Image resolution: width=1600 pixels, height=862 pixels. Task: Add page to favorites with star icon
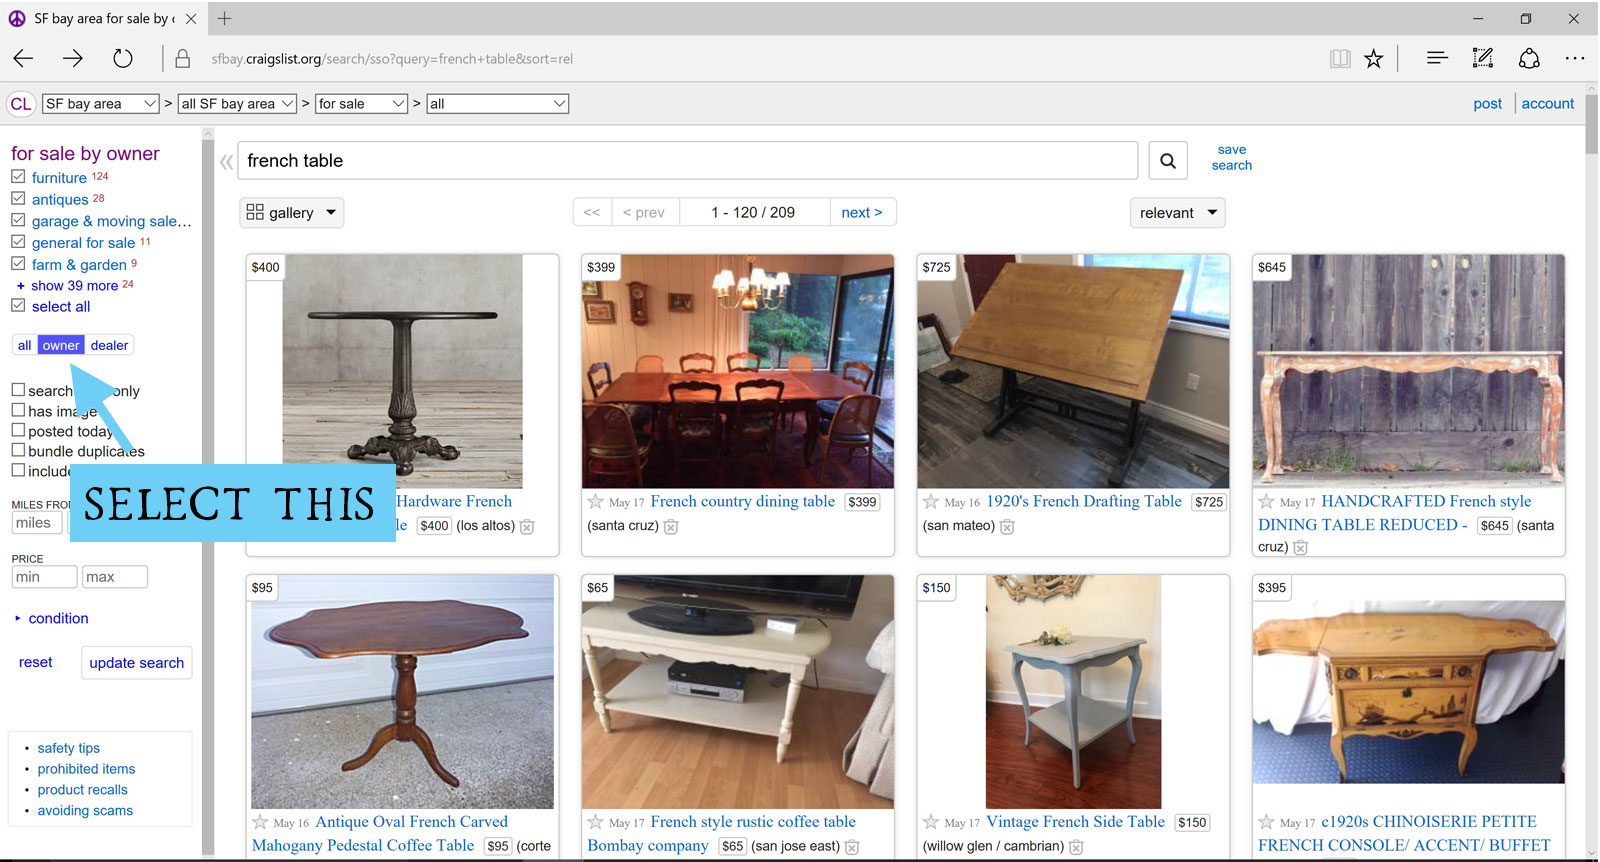pos(1374,59)
